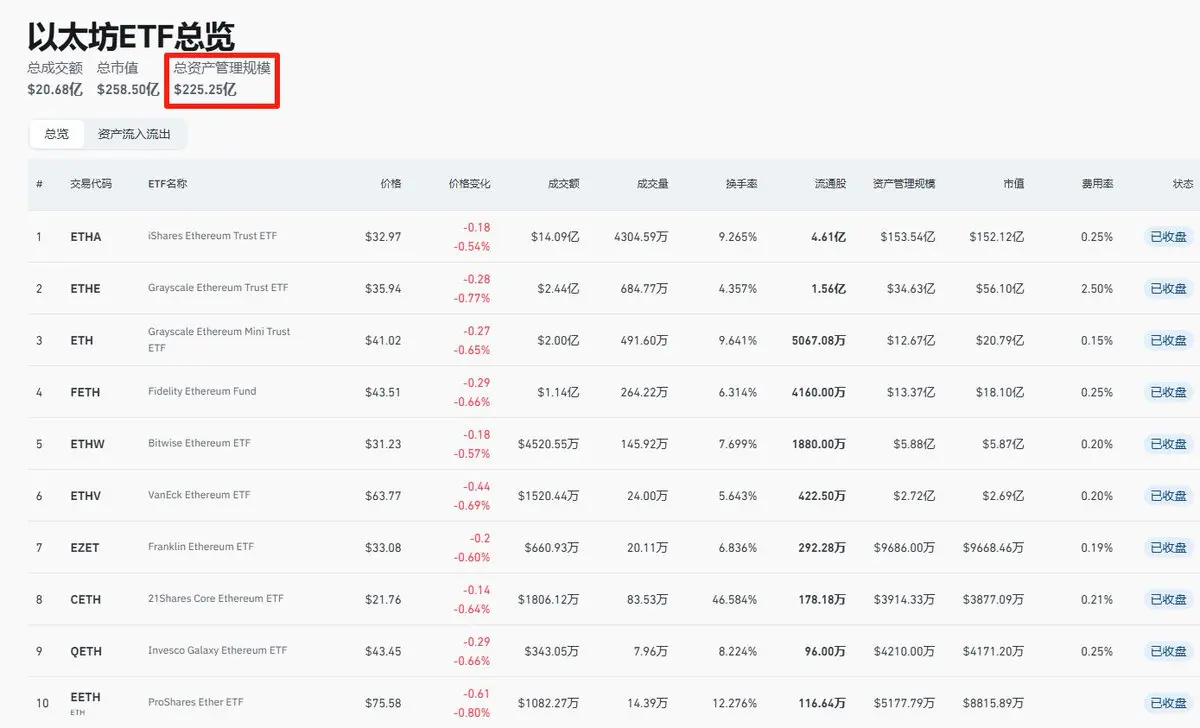Click the $9686.00万 asset value for EZET
This screenshot has height=728, width=1200.
pyautogui.click(x=905, y=548)
